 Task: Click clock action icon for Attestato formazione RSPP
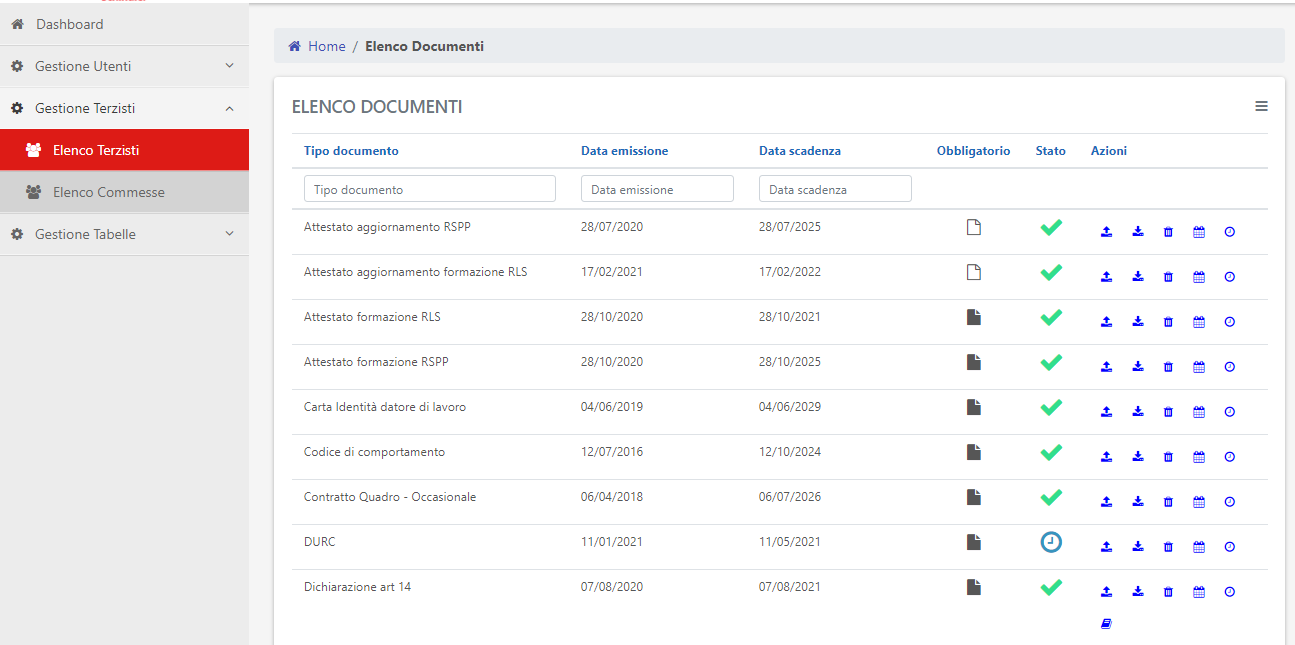click(x=1230, y=367)
